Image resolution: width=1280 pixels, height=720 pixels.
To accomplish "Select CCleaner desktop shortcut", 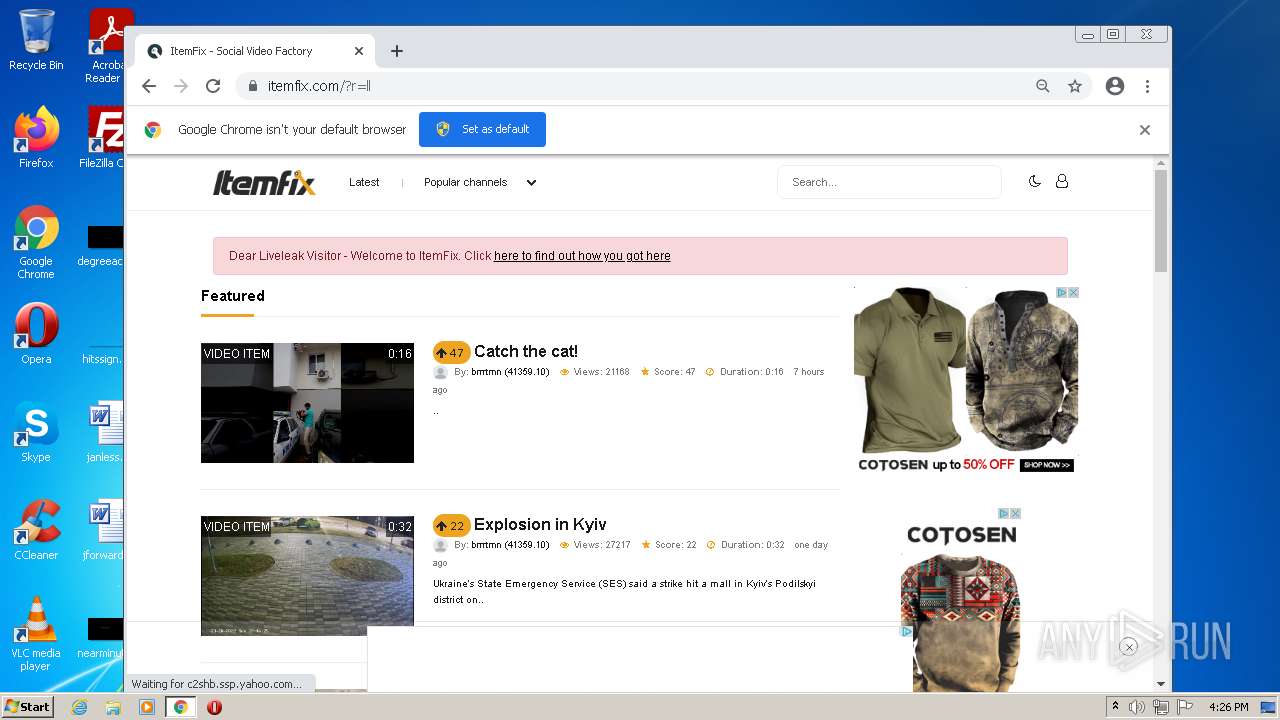I will point(36,530).
